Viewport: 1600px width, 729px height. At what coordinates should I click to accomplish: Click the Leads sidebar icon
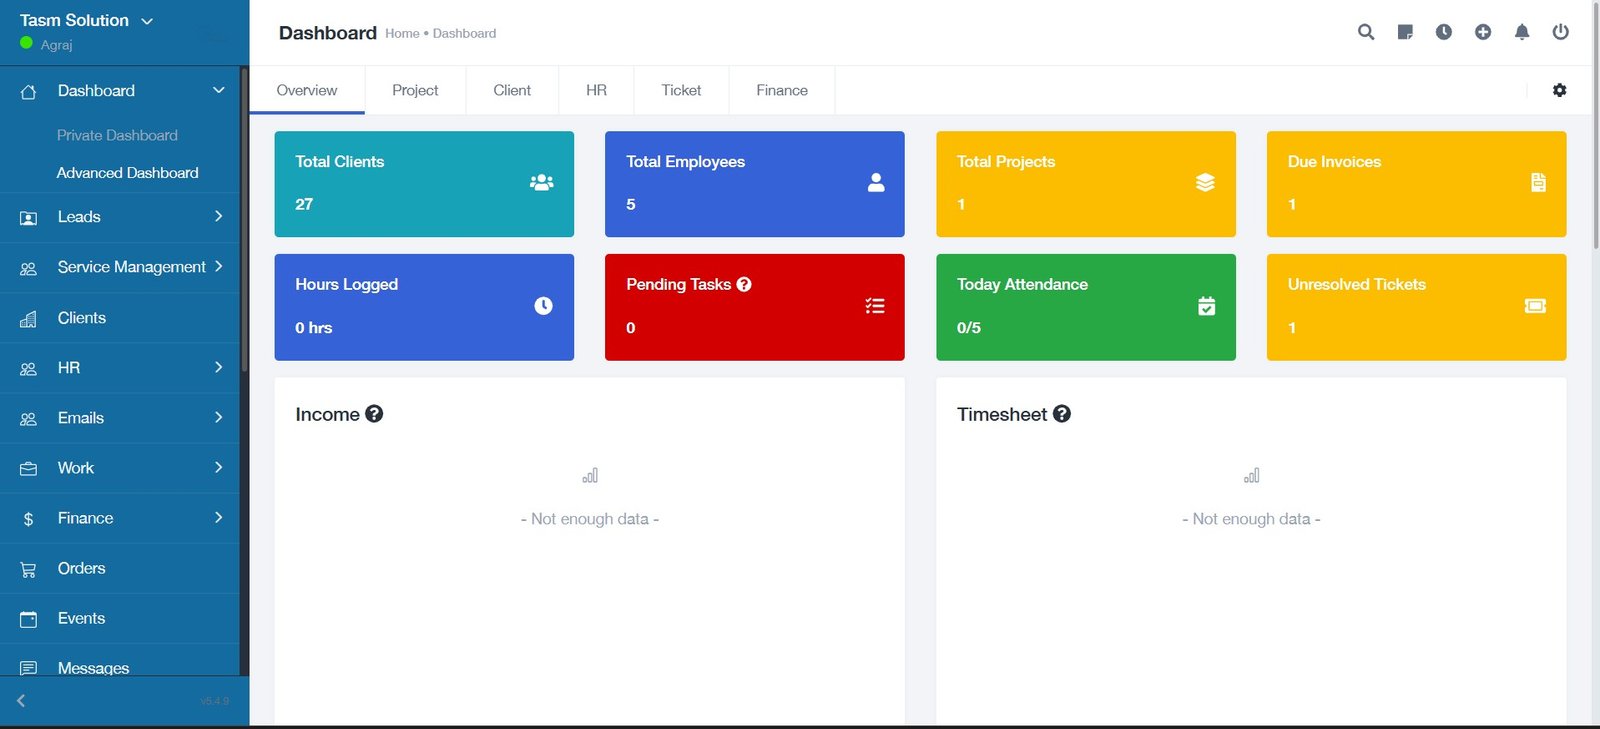coord(28,217)
